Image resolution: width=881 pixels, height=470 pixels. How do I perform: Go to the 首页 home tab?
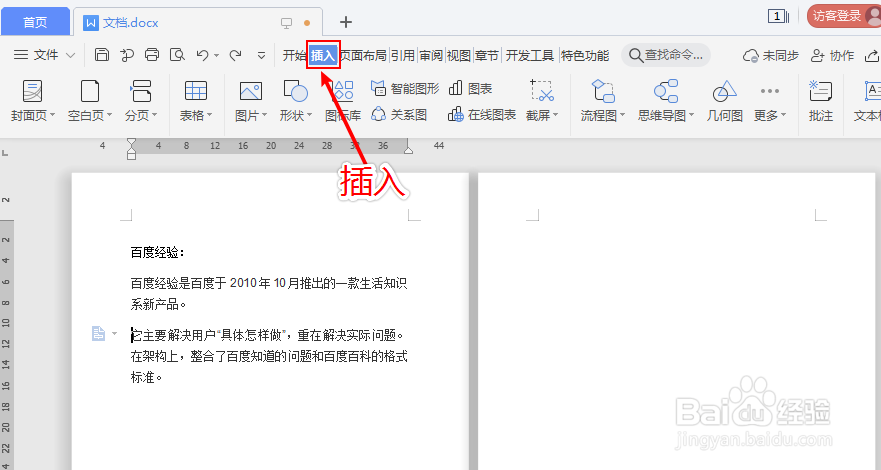(35, 22)
